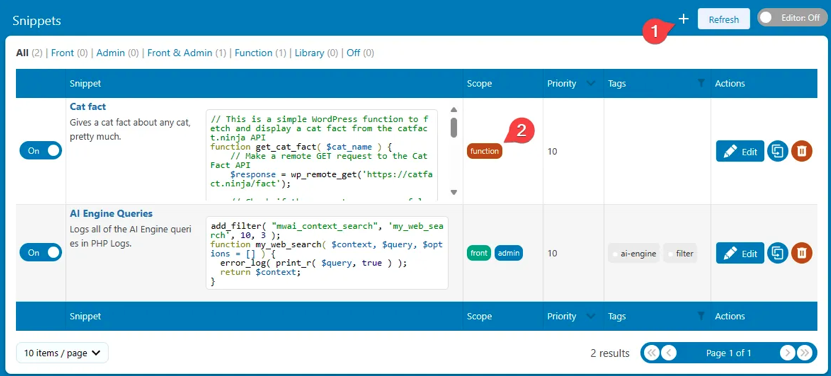Duplicate the AI Engine Queries snippet
The height and width of the screenshot is (376, 831).
pos(777,253)
